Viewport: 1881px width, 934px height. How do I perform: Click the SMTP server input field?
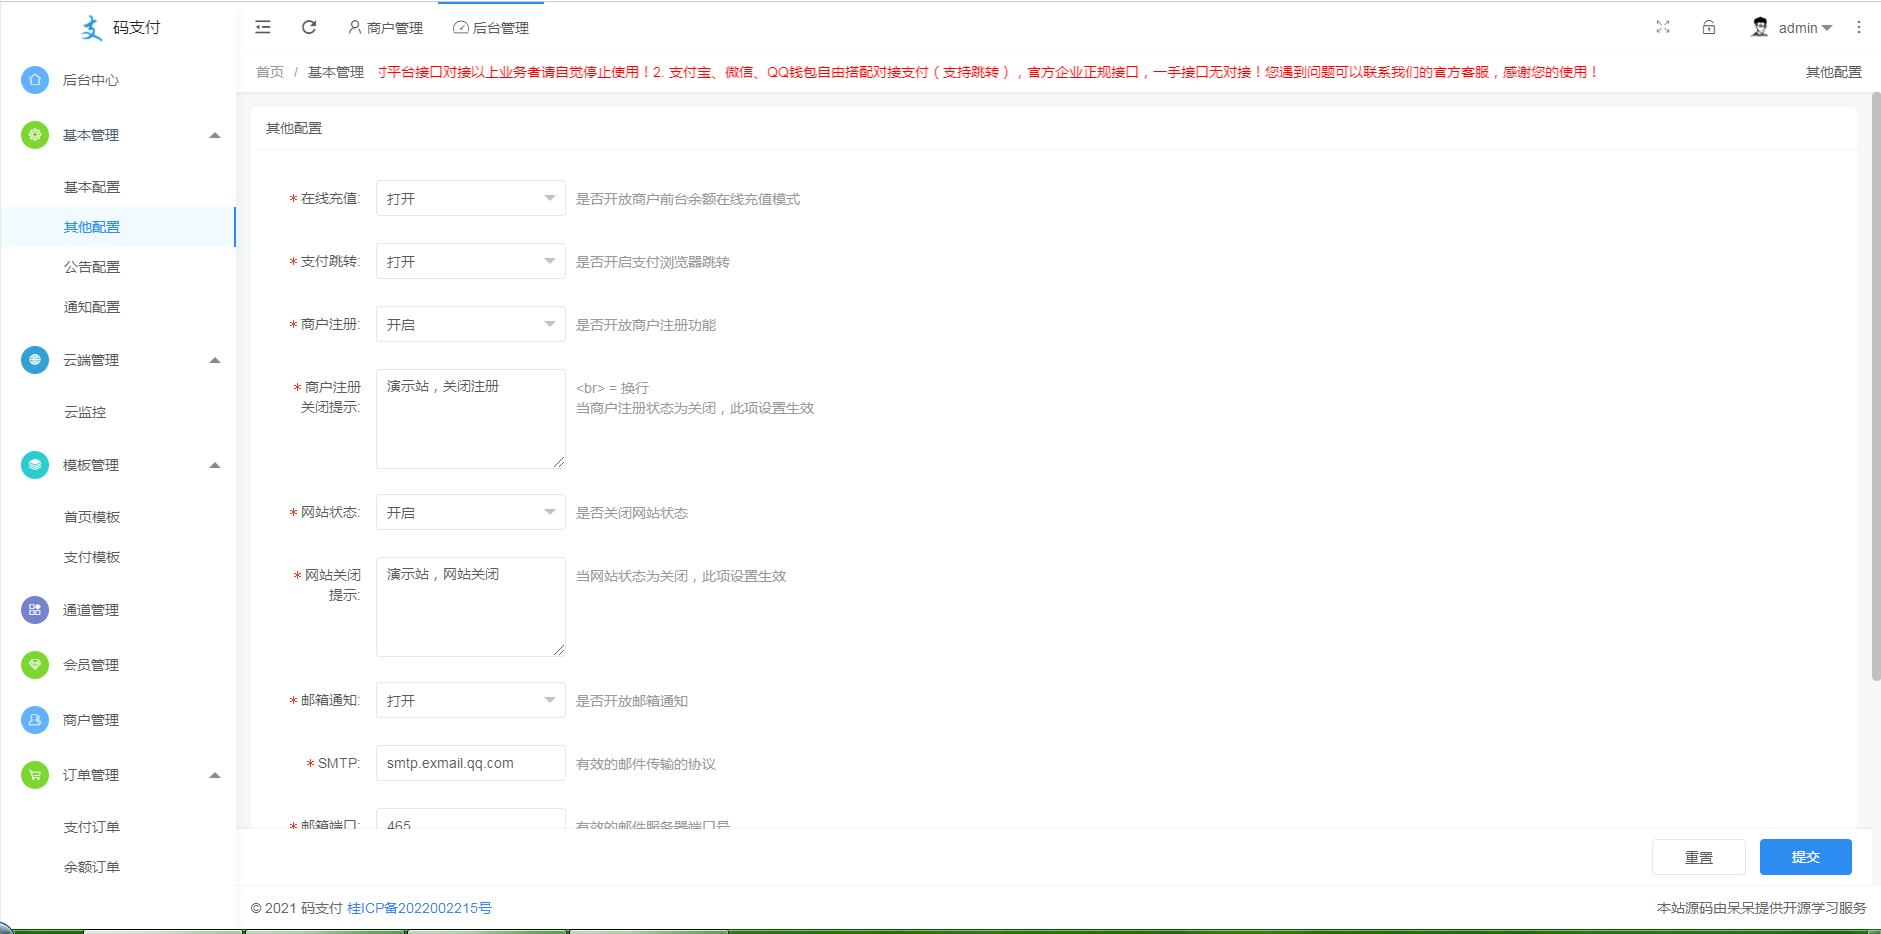coord(470,763)
